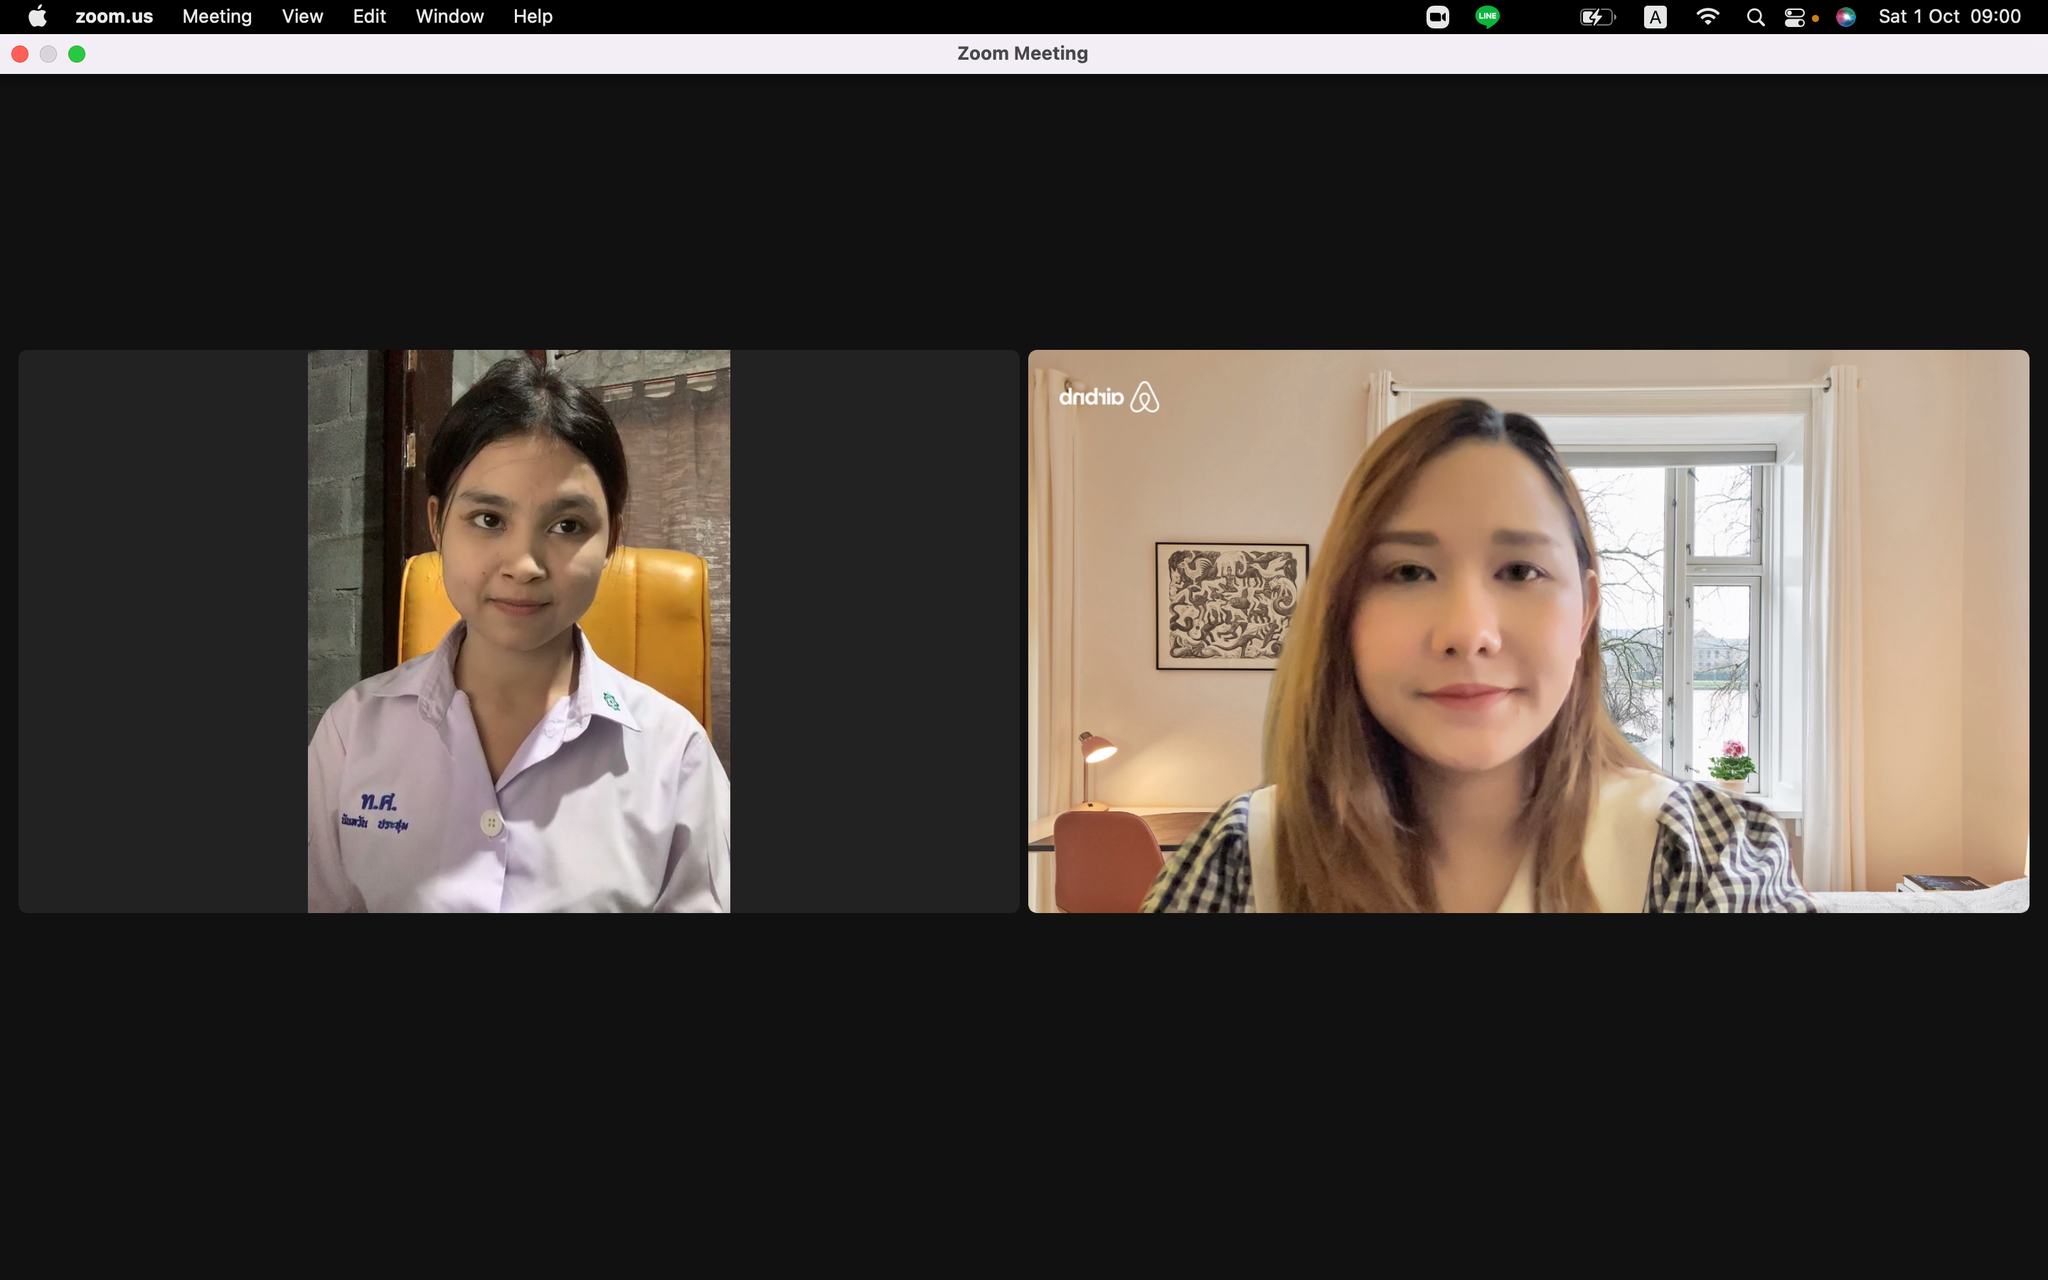
Task: Click the date and time display
Action: [x=1949, y=17]
